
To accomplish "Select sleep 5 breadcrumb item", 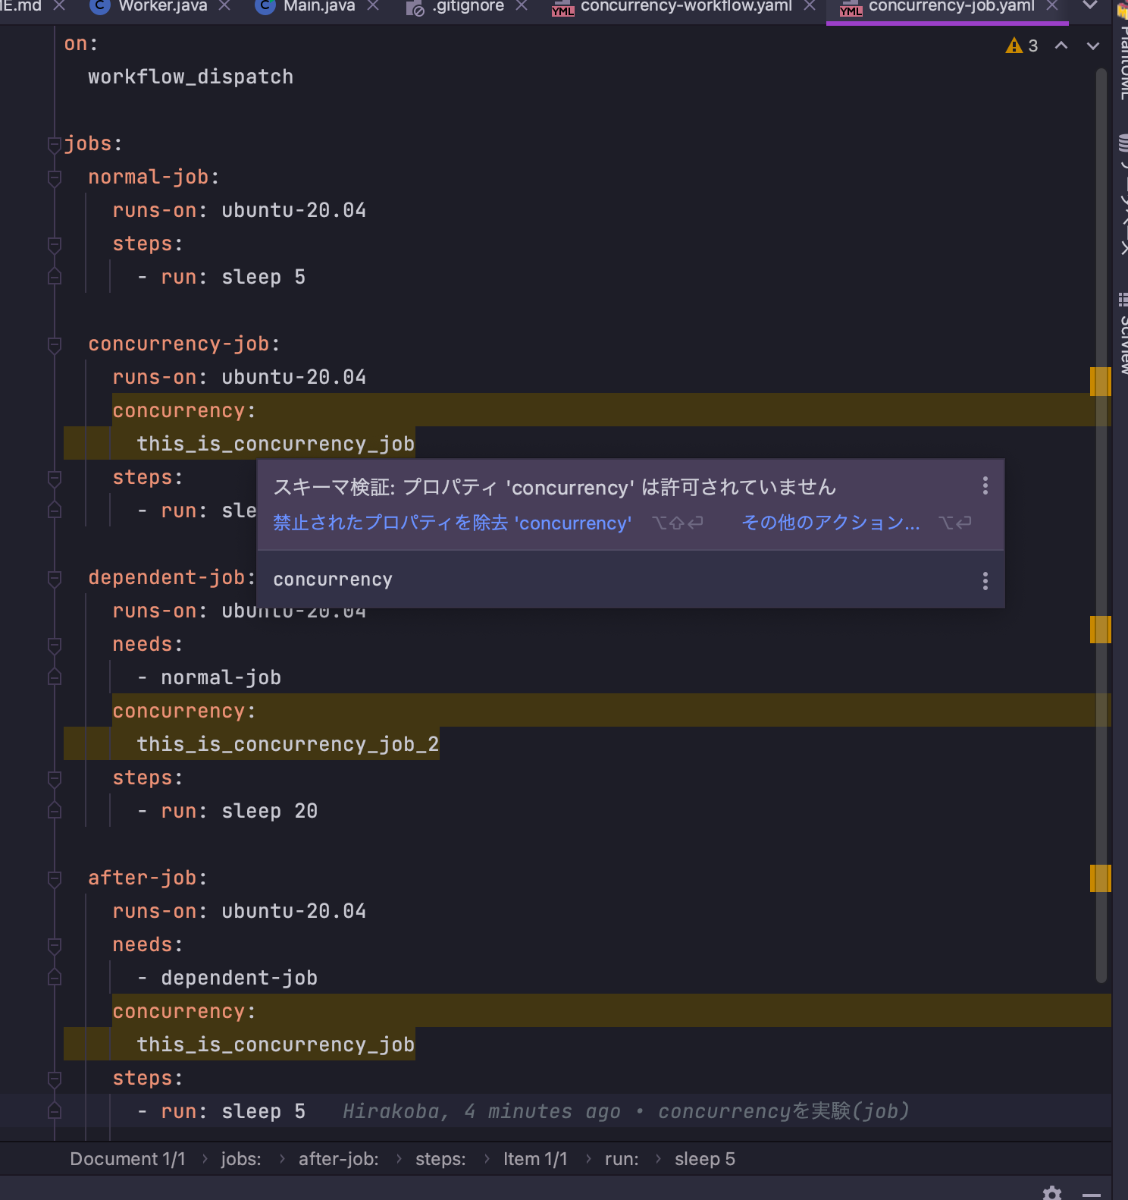I will (x=704, y=1159).
